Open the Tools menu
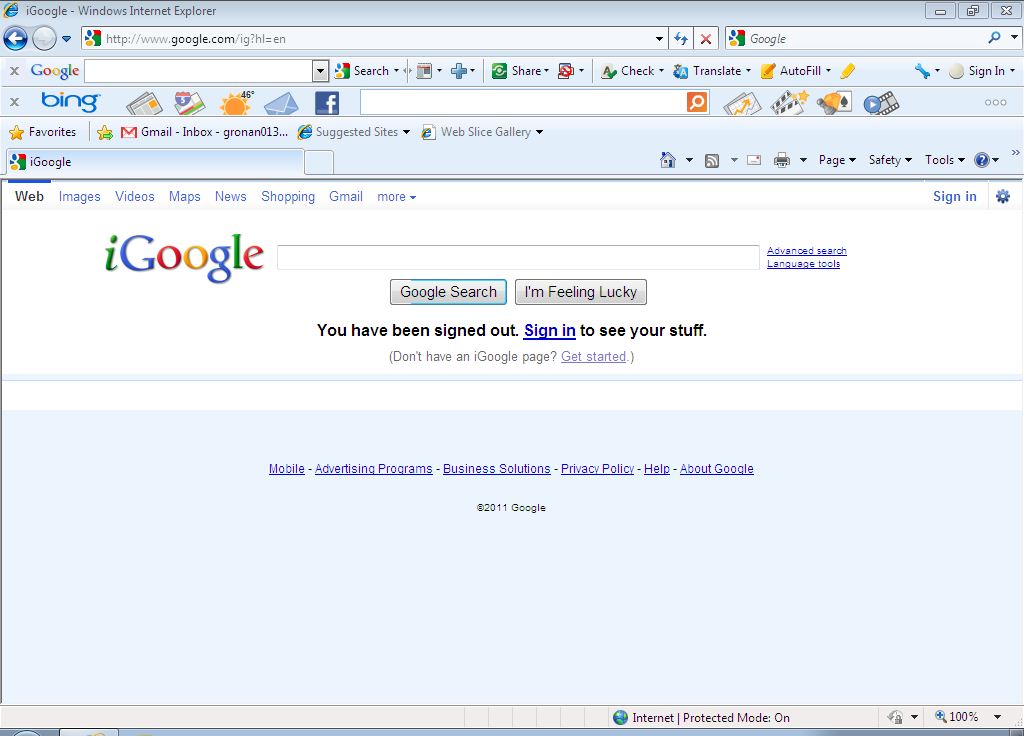The width and height of the screenshot is (1024, 736). [x=944, y=160]
